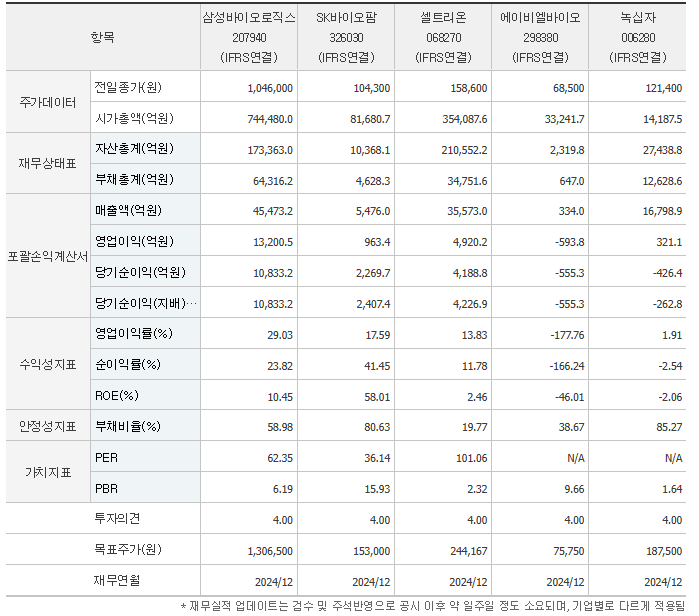This screenshot has height=616, width=699.
Task: Select the 15.93 PBR value
Action: pos(377,489)
